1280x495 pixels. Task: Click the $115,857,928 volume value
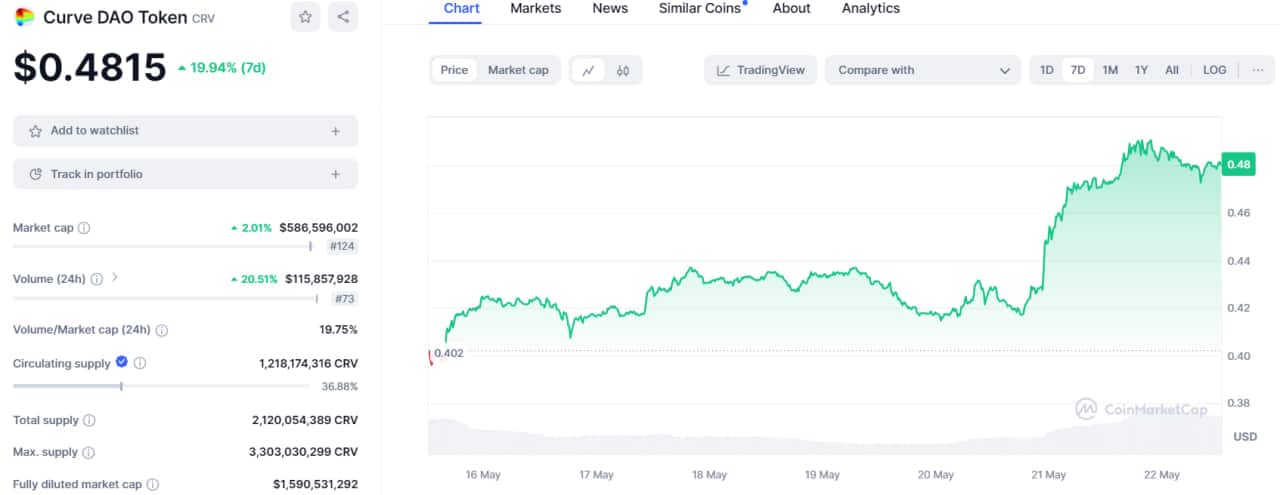321,279
